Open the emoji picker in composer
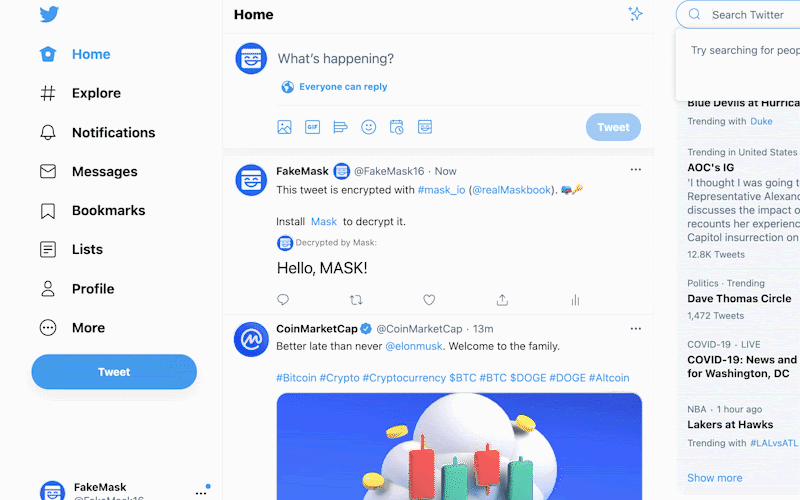This screenshot has width=800, height=500. 368,127
